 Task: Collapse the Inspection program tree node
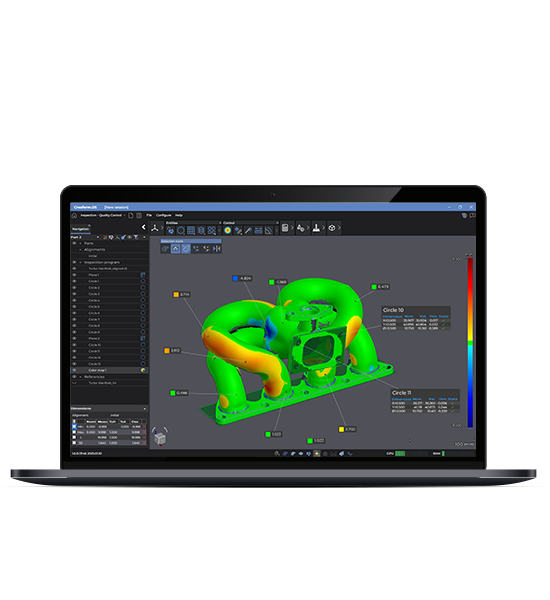coord(80,262)
